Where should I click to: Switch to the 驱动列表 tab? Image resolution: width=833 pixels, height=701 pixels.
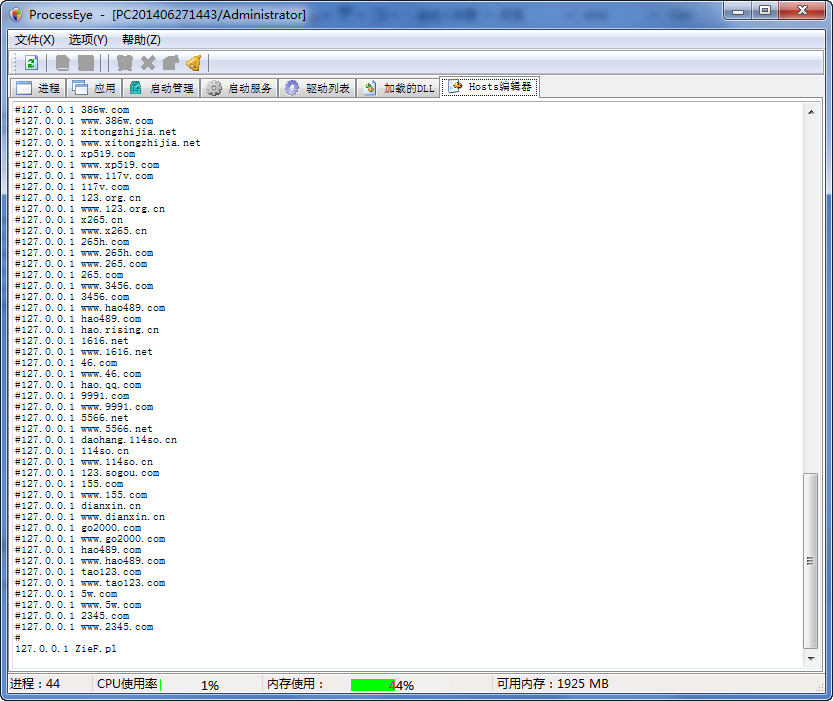point(317,88)
